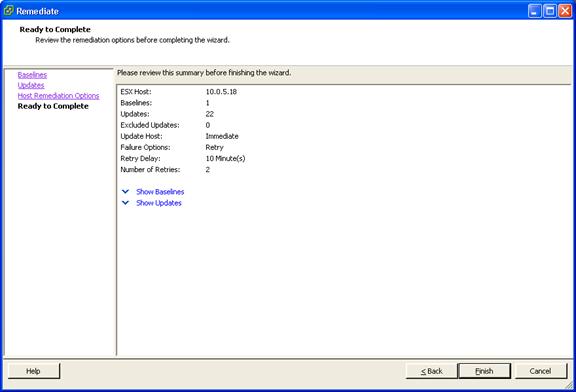
Task: Click the Remediate window title text
Action: coord(37,11)
